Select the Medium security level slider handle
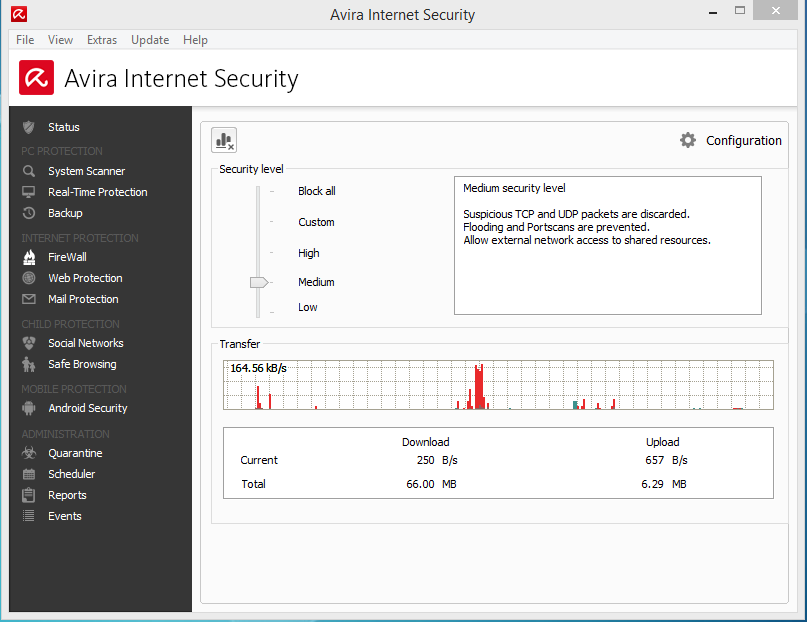Image resolution: width=807 pixels, height=622 pixels. click(x=259, y=283)
